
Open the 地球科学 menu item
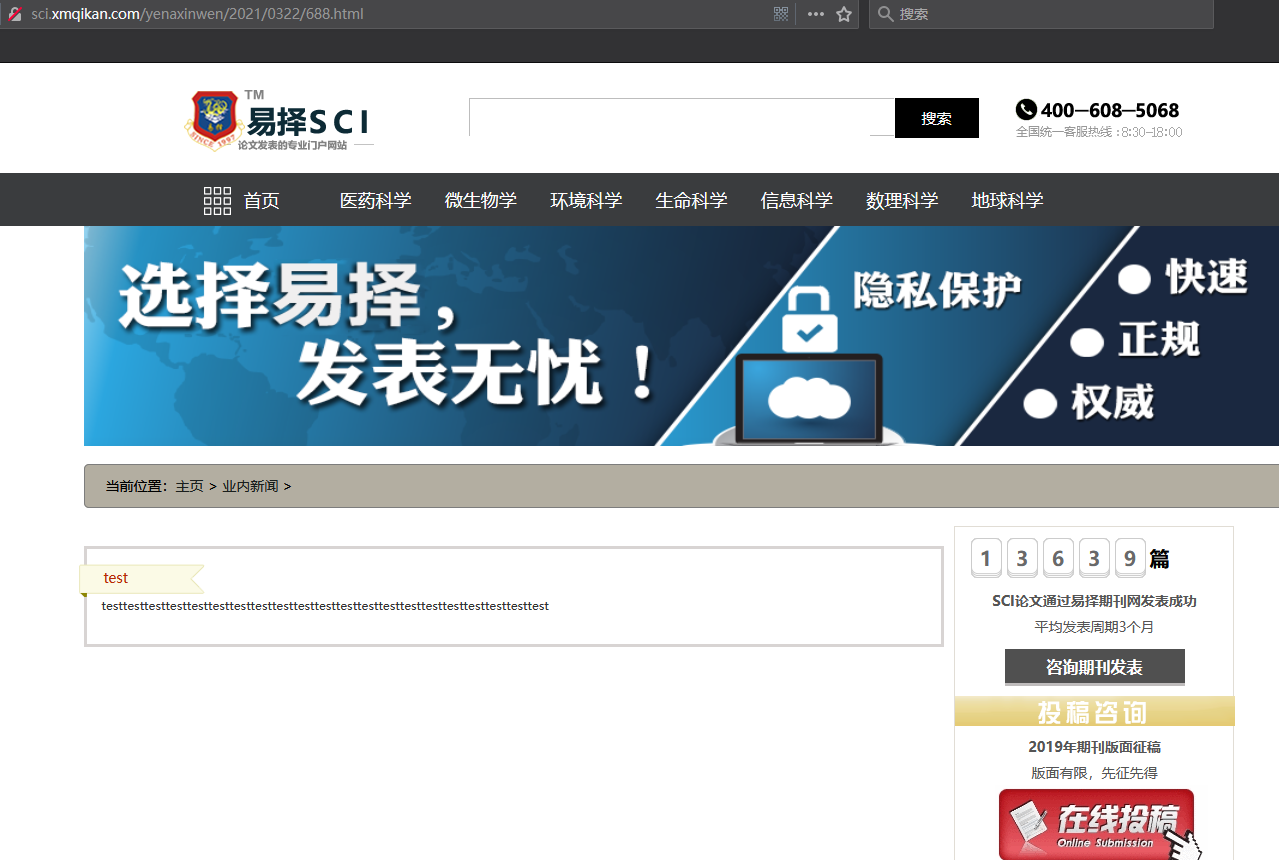(1007, 200)
